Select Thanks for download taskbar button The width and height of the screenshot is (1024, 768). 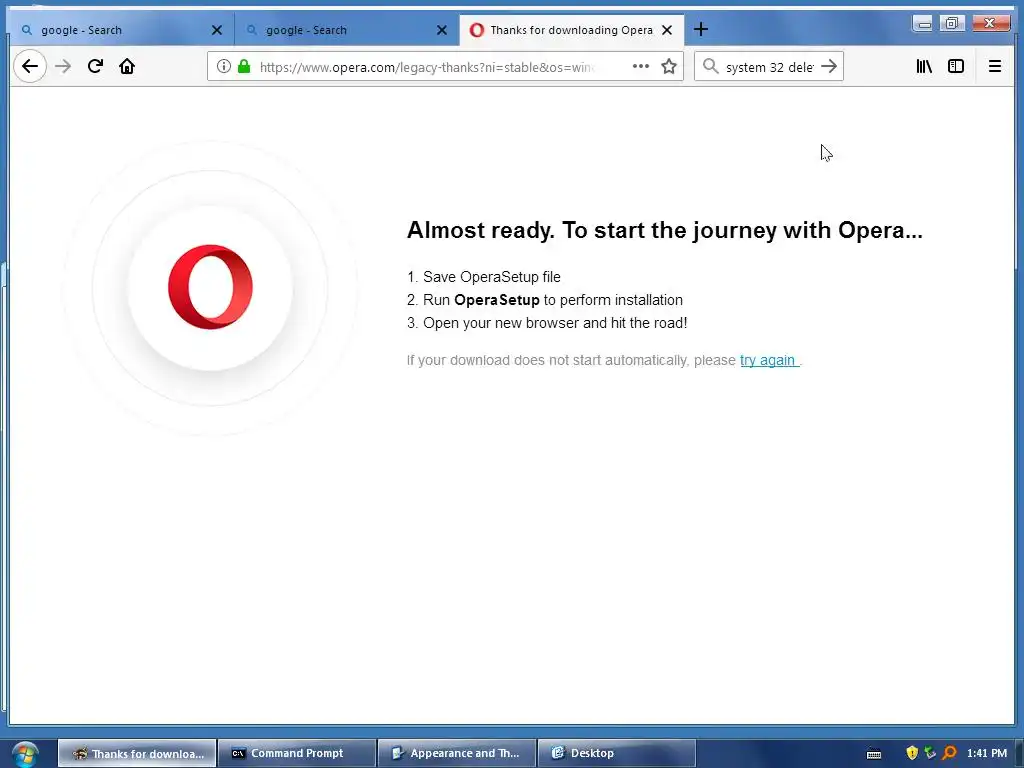pos(137,753)
